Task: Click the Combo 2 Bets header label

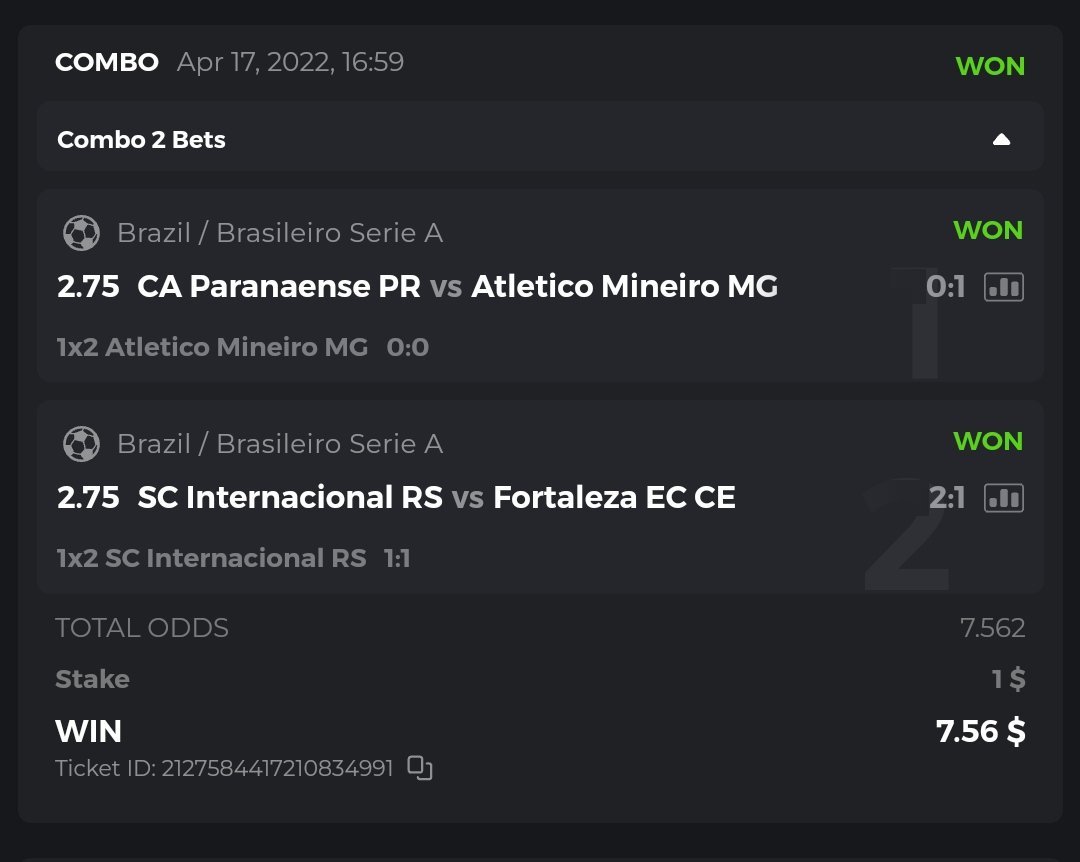Action: 141,140
